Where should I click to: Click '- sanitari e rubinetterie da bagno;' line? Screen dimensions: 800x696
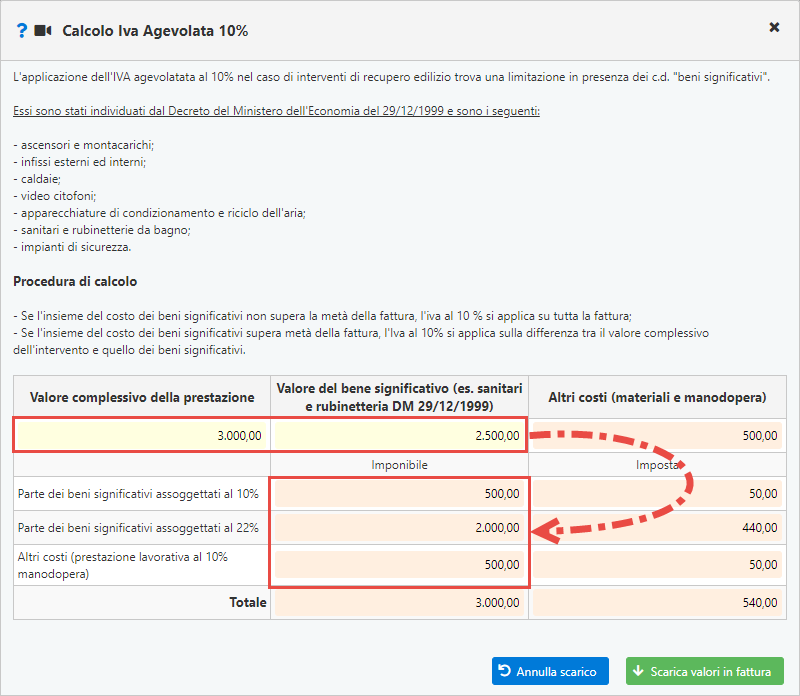pos(102,230)
